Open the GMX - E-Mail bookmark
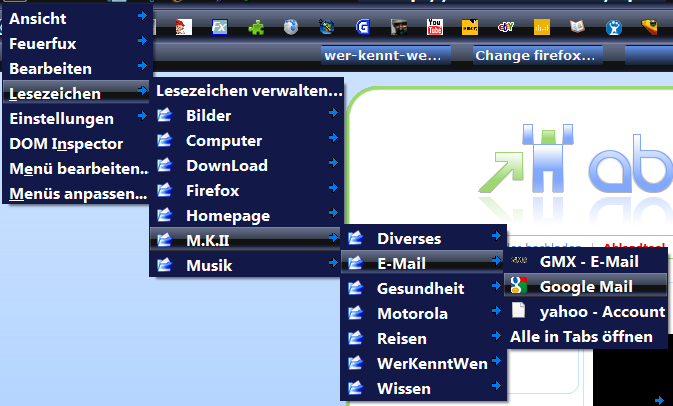Image resolution: width=673 pixels, height=406 pixels. [x=586, y=261]
